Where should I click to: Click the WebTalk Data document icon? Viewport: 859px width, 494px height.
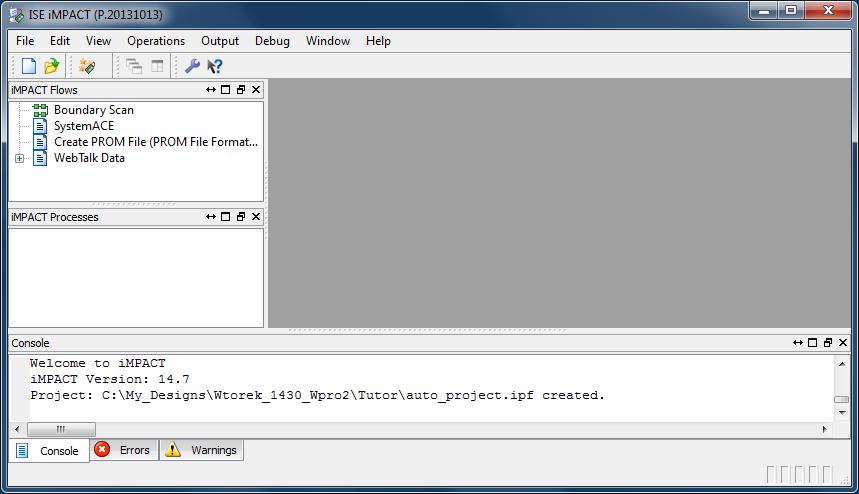(x=40, y=158)
